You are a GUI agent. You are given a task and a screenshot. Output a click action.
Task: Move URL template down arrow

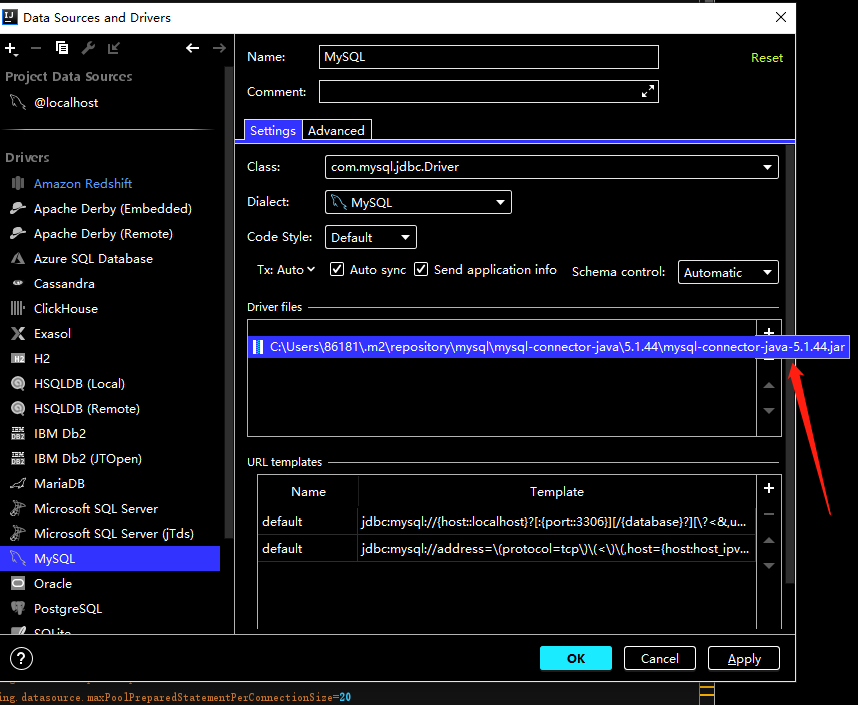click(769, 566)
